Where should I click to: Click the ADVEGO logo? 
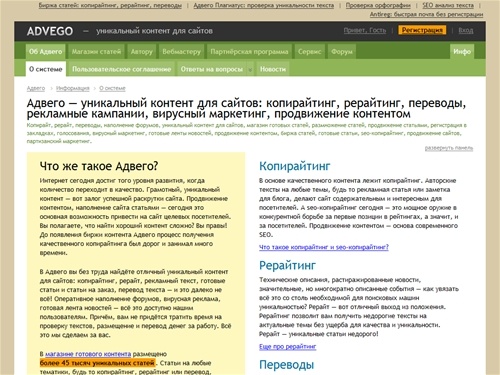click(x=50, y=31)
